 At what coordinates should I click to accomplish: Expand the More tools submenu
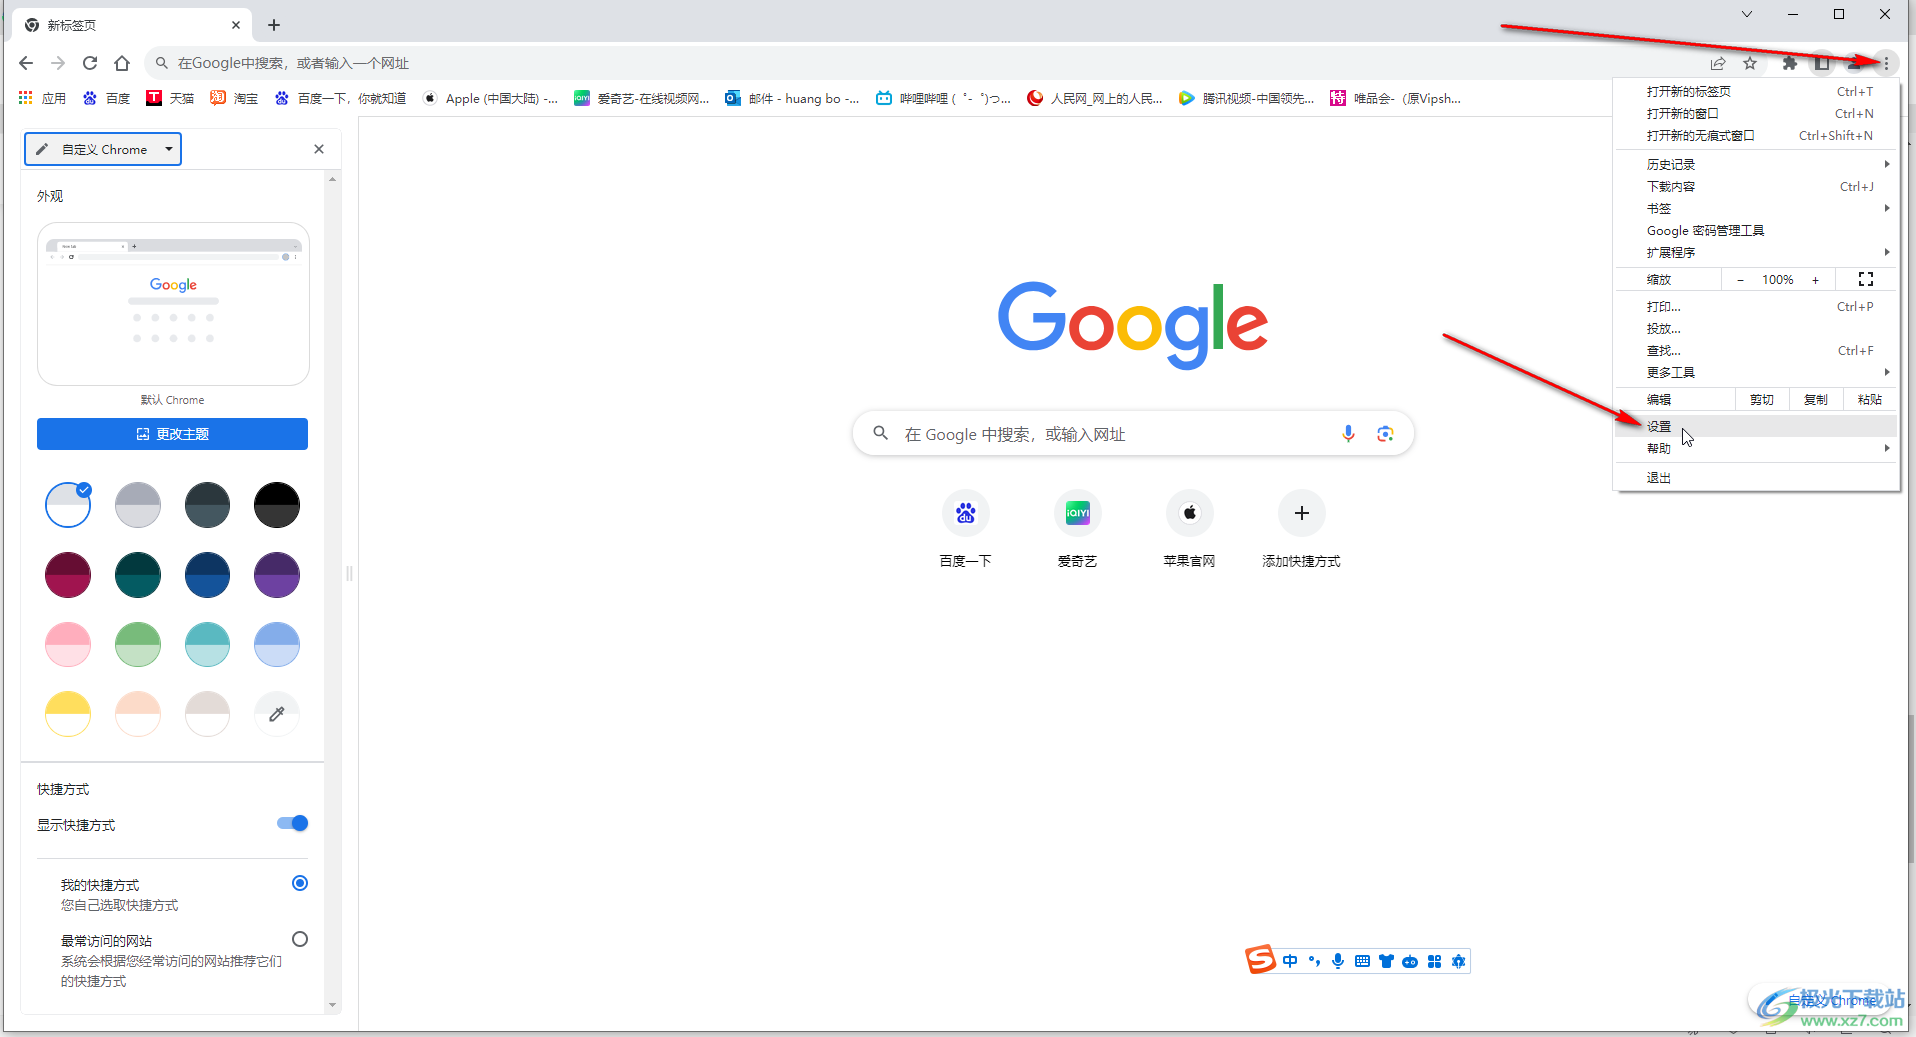point(1757,372)
